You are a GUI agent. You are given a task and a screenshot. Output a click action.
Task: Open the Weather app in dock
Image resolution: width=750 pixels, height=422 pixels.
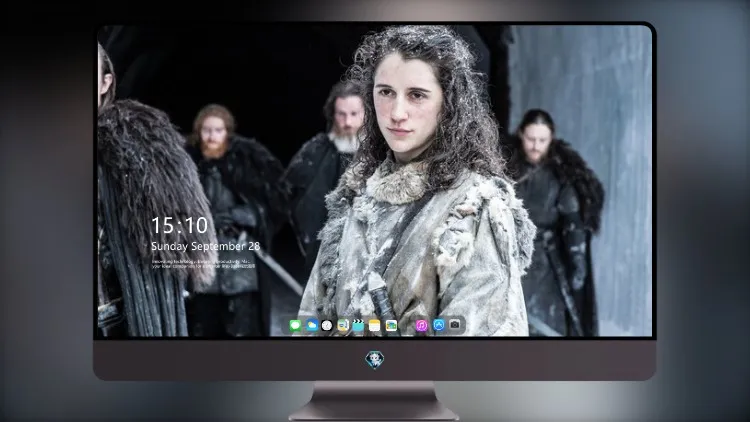pos(312,325)
